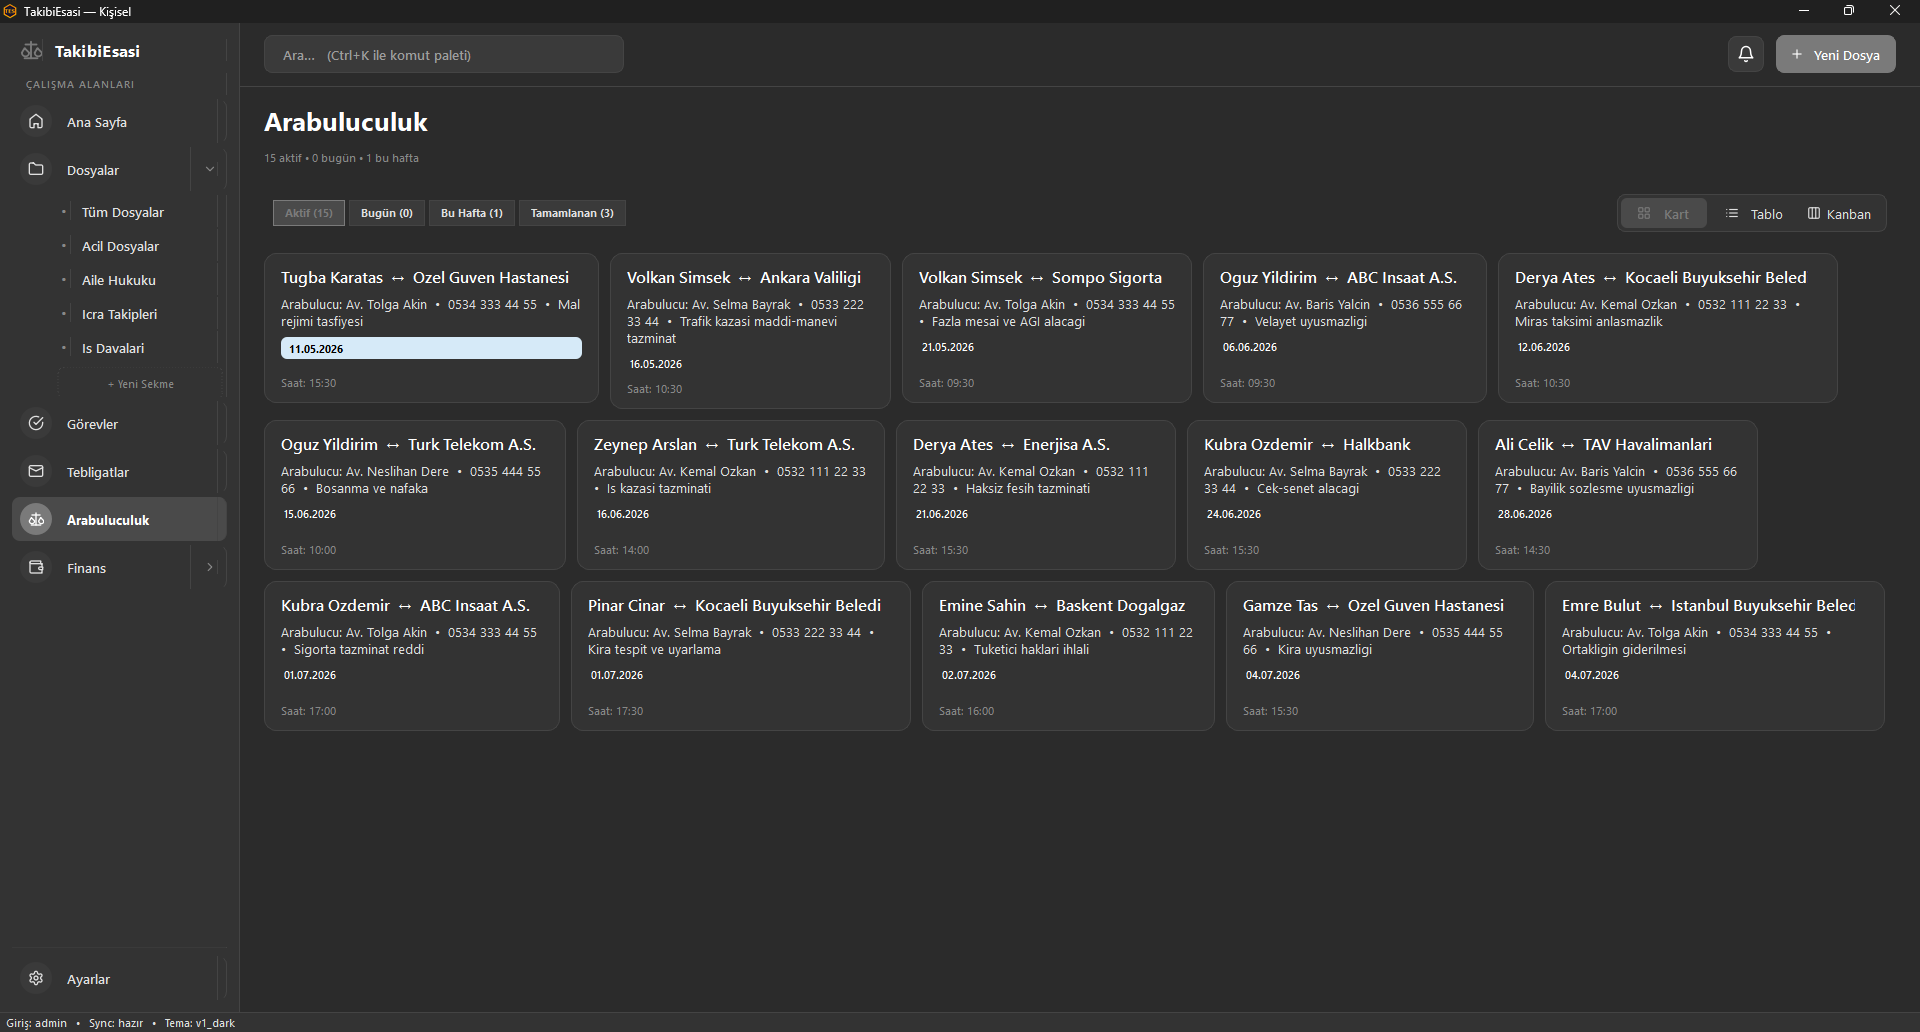Open Tüm Dosyalar in sidebar
The image size is (1920, 1032).
point(123,212)
